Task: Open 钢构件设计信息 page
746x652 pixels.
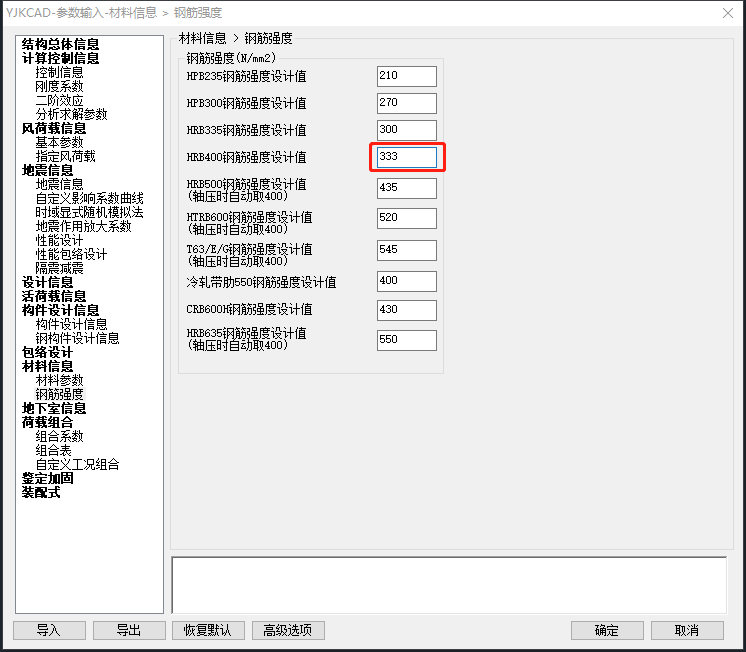Action: click(78, 338)
